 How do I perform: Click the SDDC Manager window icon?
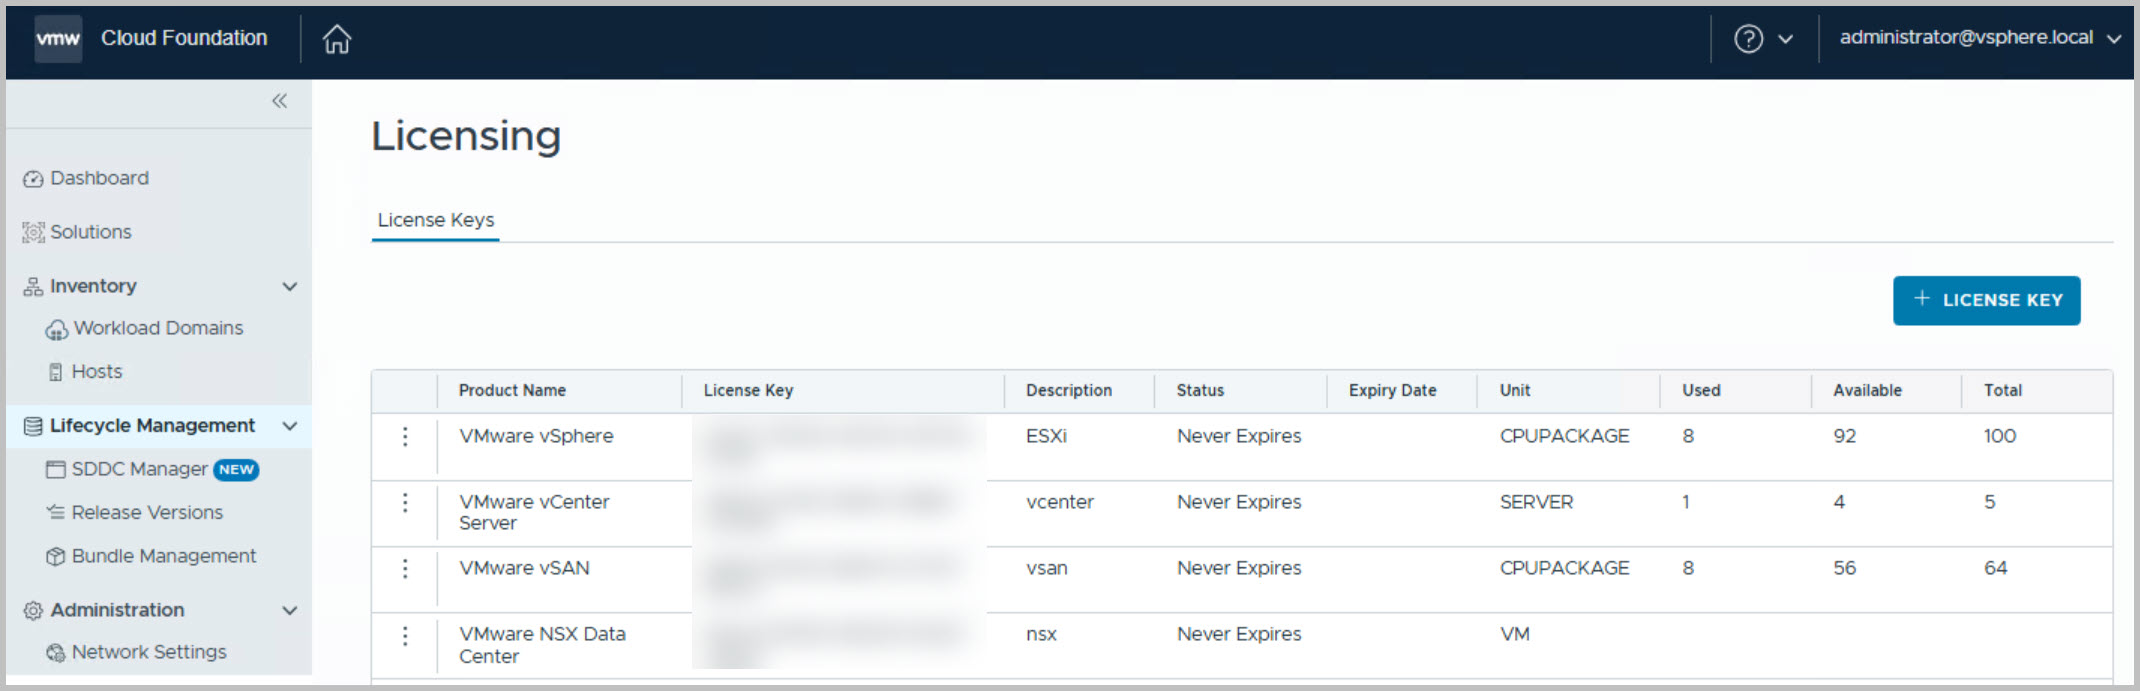tap(56, 469)
